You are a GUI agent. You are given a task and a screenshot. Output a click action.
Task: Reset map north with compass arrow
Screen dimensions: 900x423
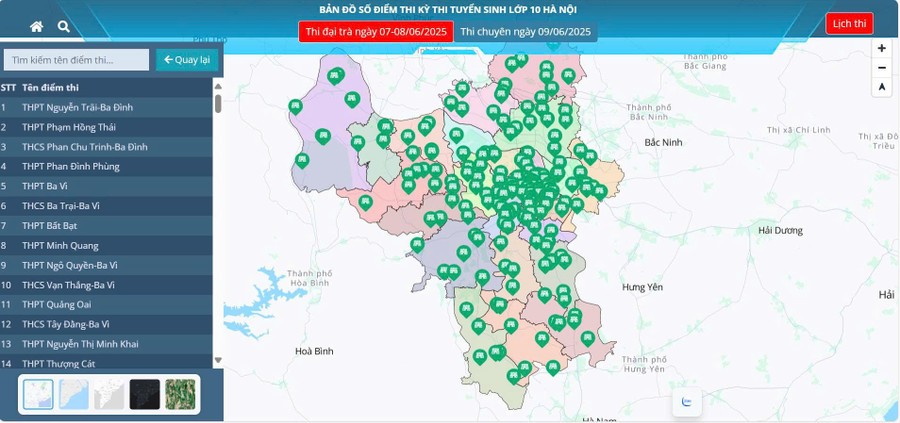click(881, 88)
